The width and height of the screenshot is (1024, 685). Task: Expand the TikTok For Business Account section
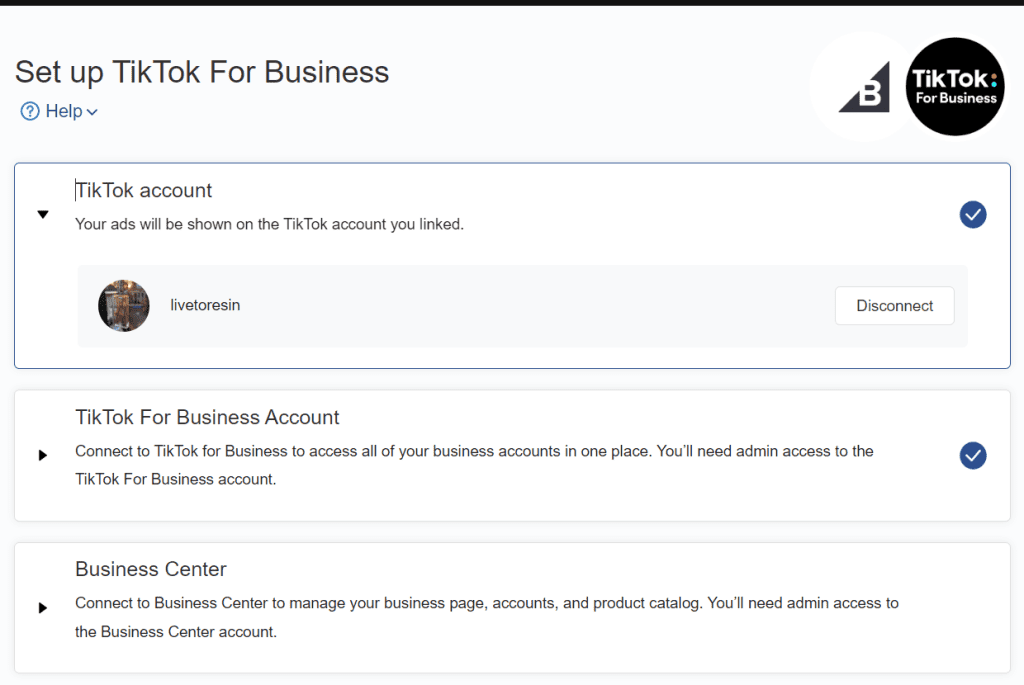[x=43, y=455]
